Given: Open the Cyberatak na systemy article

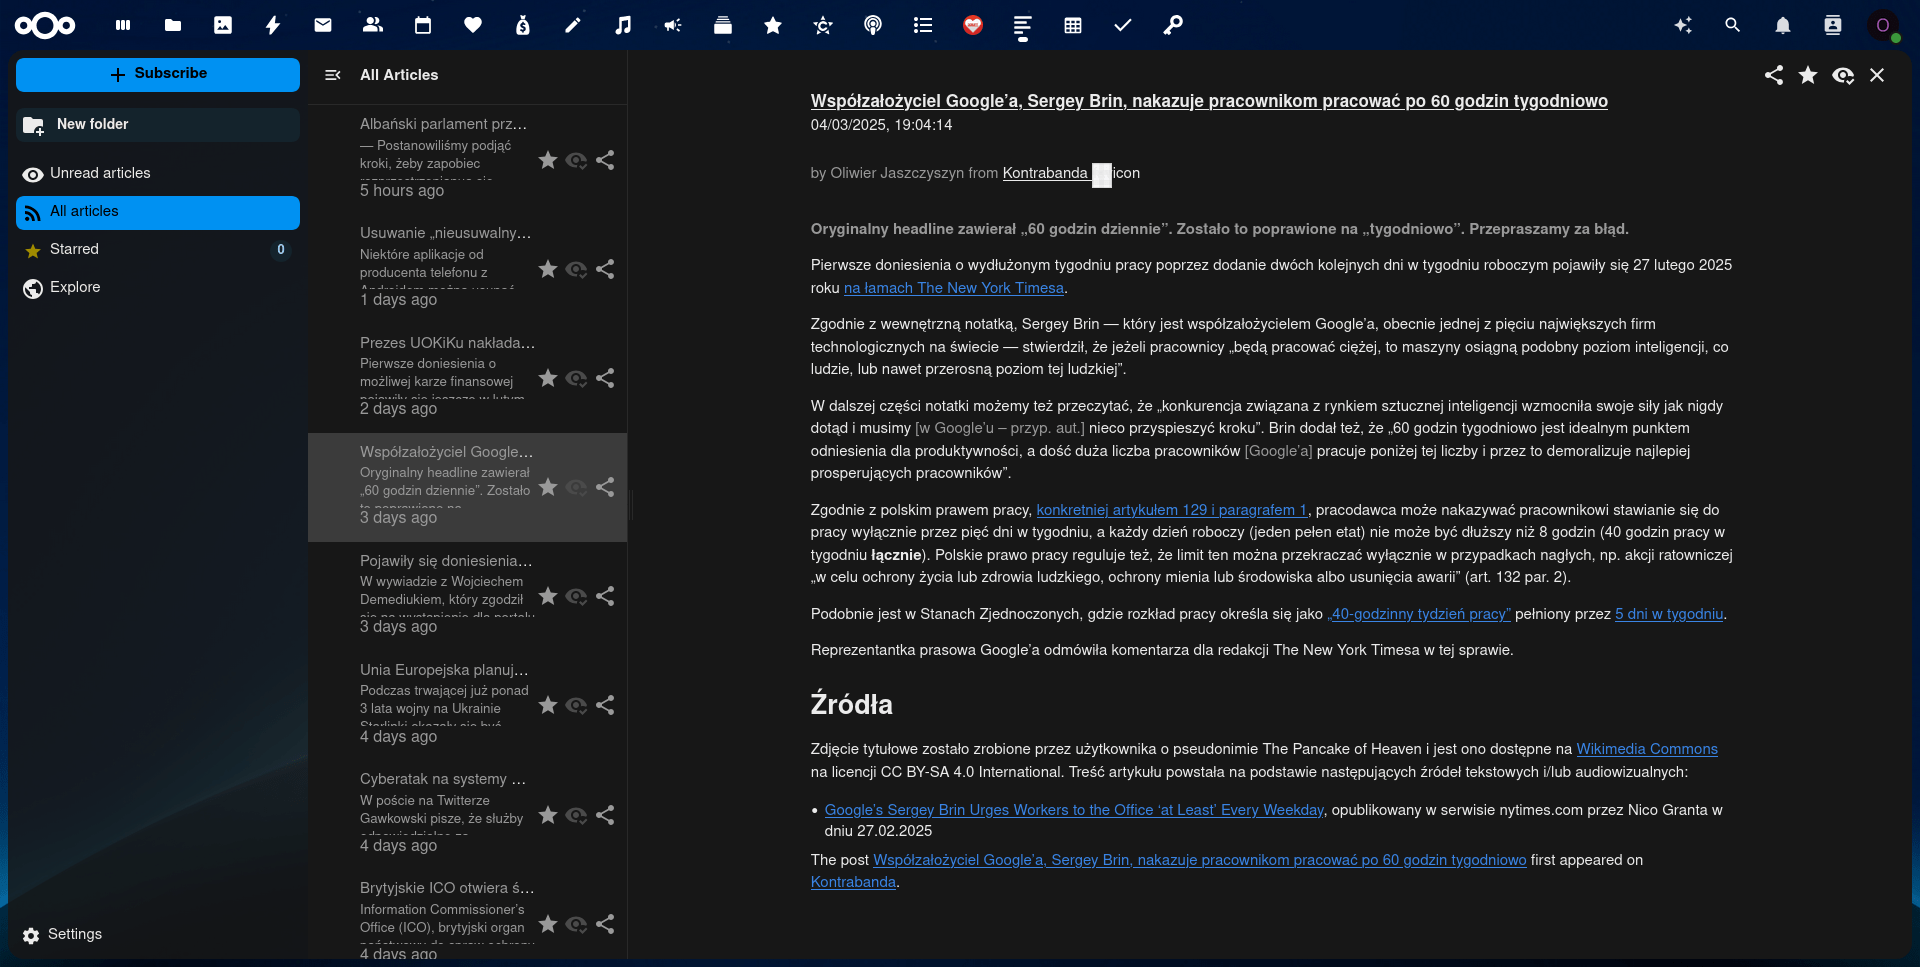Looking at the screenshot, I should 443,779.
